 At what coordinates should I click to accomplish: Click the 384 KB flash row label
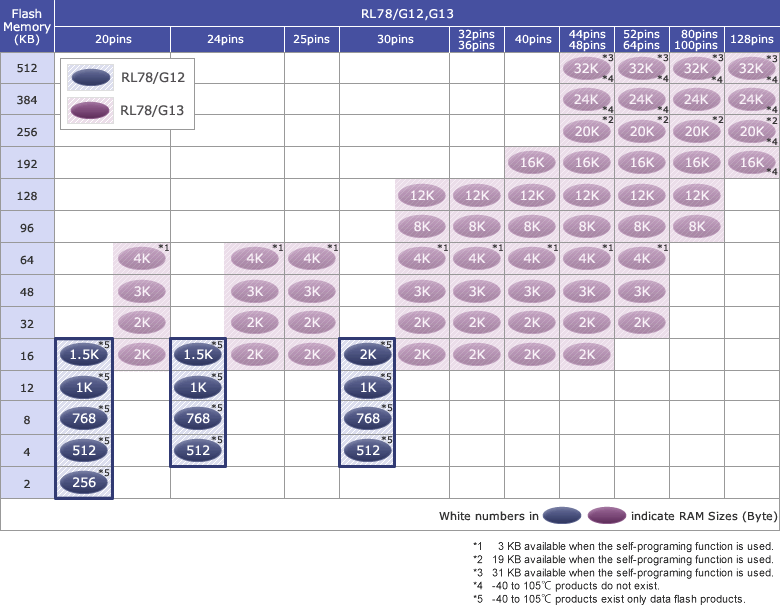[27, 100]
